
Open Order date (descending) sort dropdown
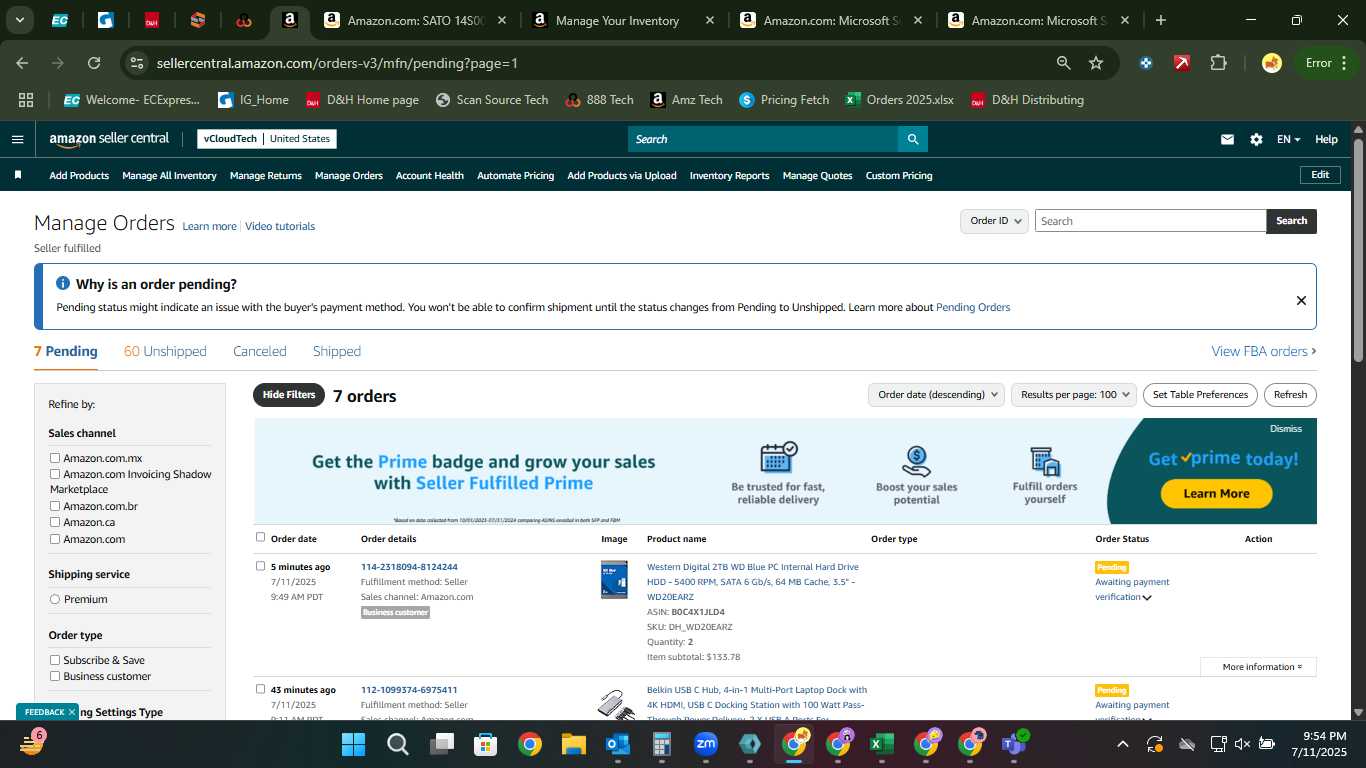tap(936, 395)
